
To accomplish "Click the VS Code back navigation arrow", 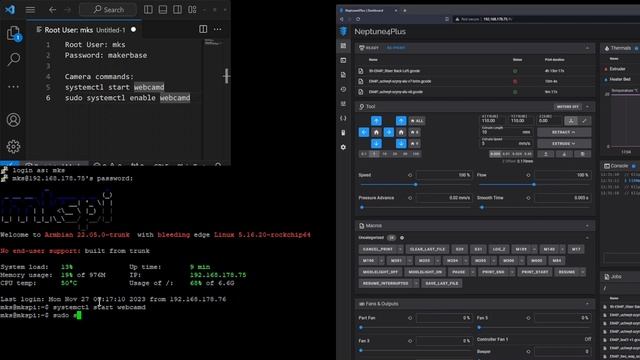I will 52,9.
